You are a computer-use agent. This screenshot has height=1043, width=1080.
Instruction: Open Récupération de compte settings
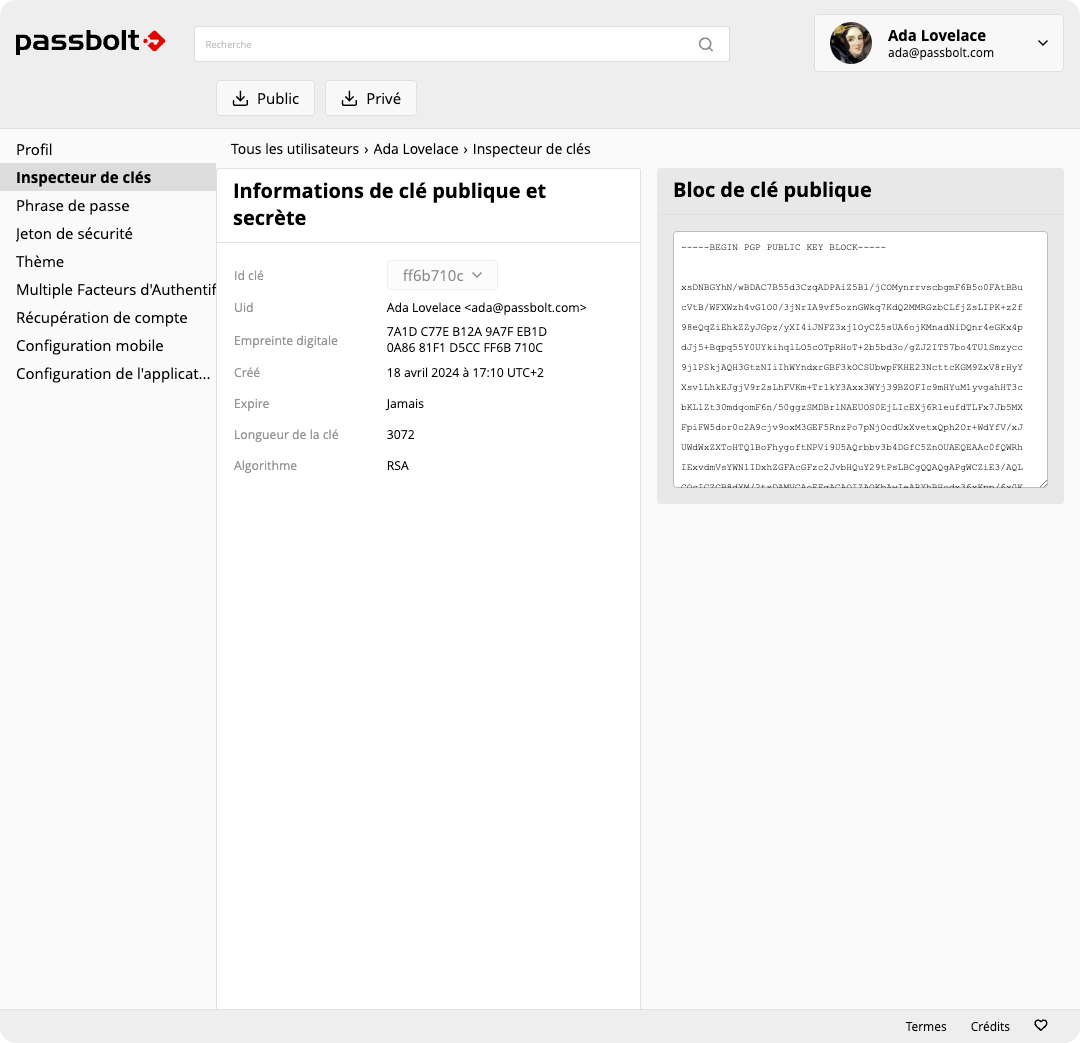coord(102,318)
